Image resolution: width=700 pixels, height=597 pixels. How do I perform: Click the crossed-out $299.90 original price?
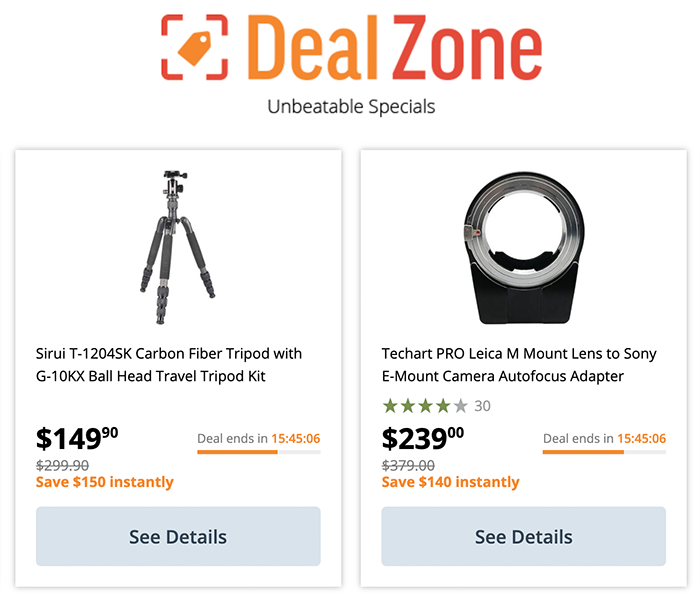62,466
